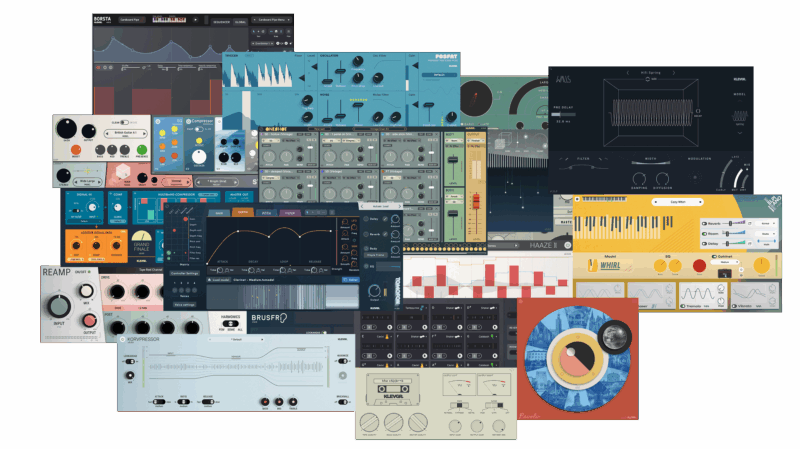Click the large GAIN knob on the guitar amp
800x449 pixels.
[66, 129]
